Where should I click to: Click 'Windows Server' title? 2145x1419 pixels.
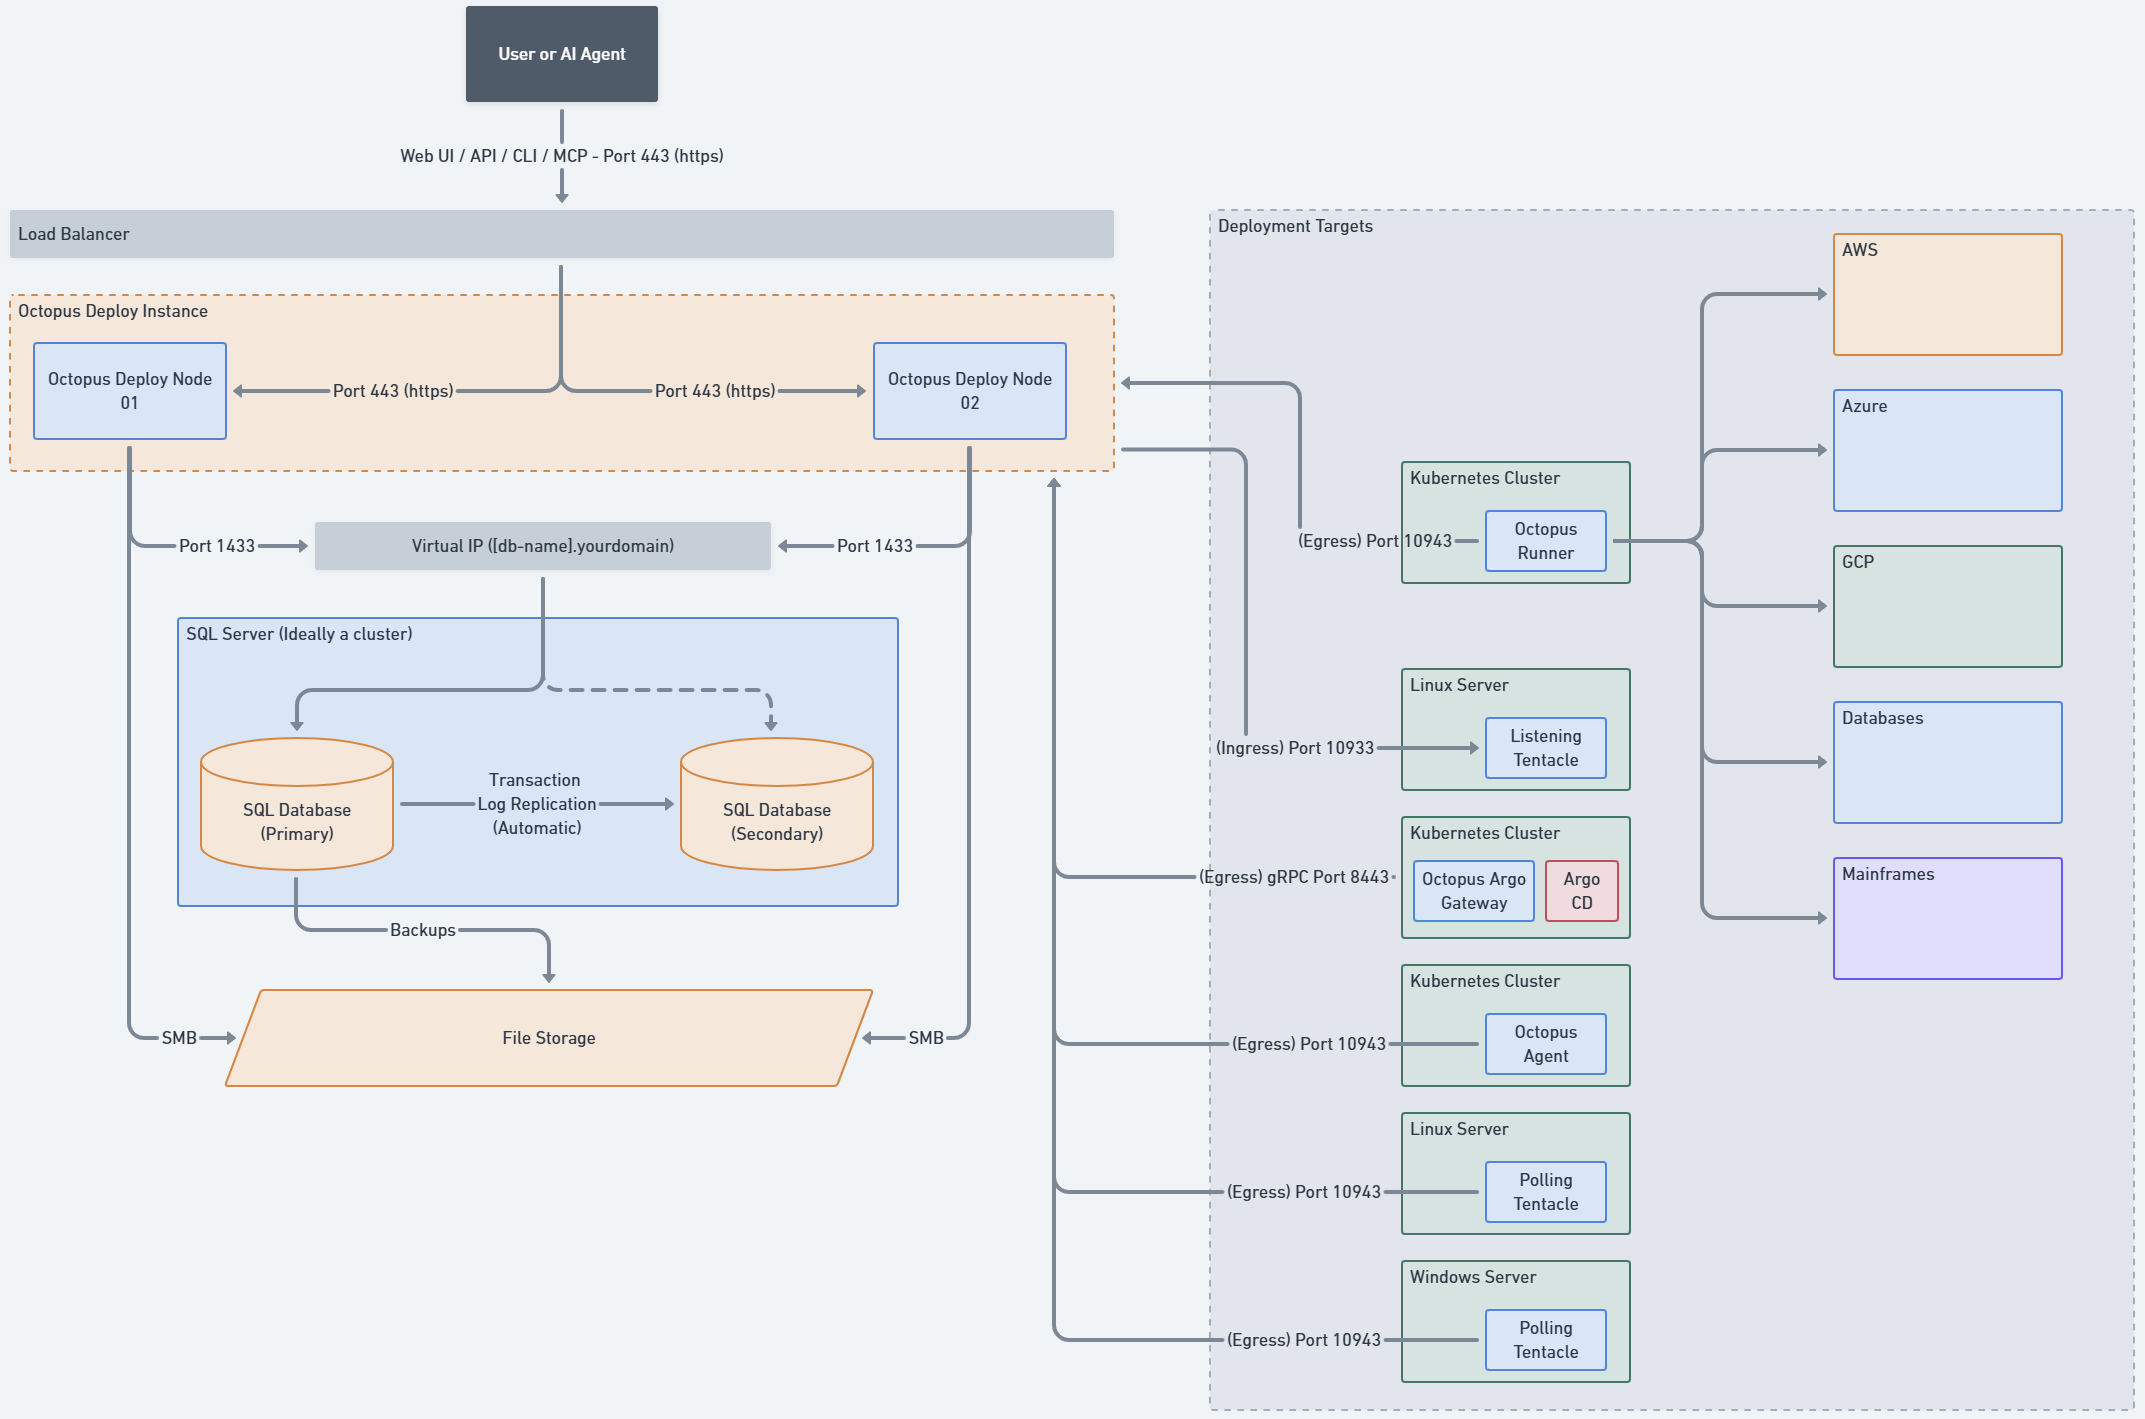1473,1277
